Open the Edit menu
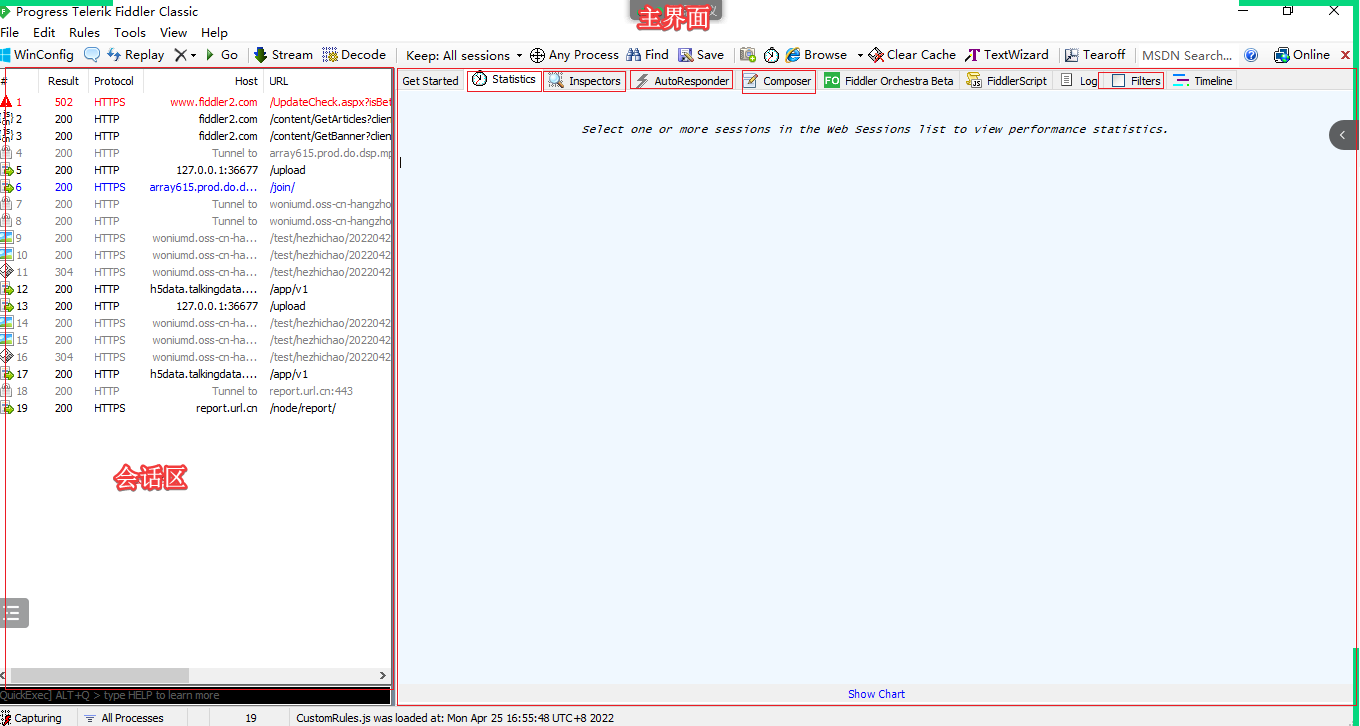The width and height of the screenshot is (1360, 726). pos(44,33)
